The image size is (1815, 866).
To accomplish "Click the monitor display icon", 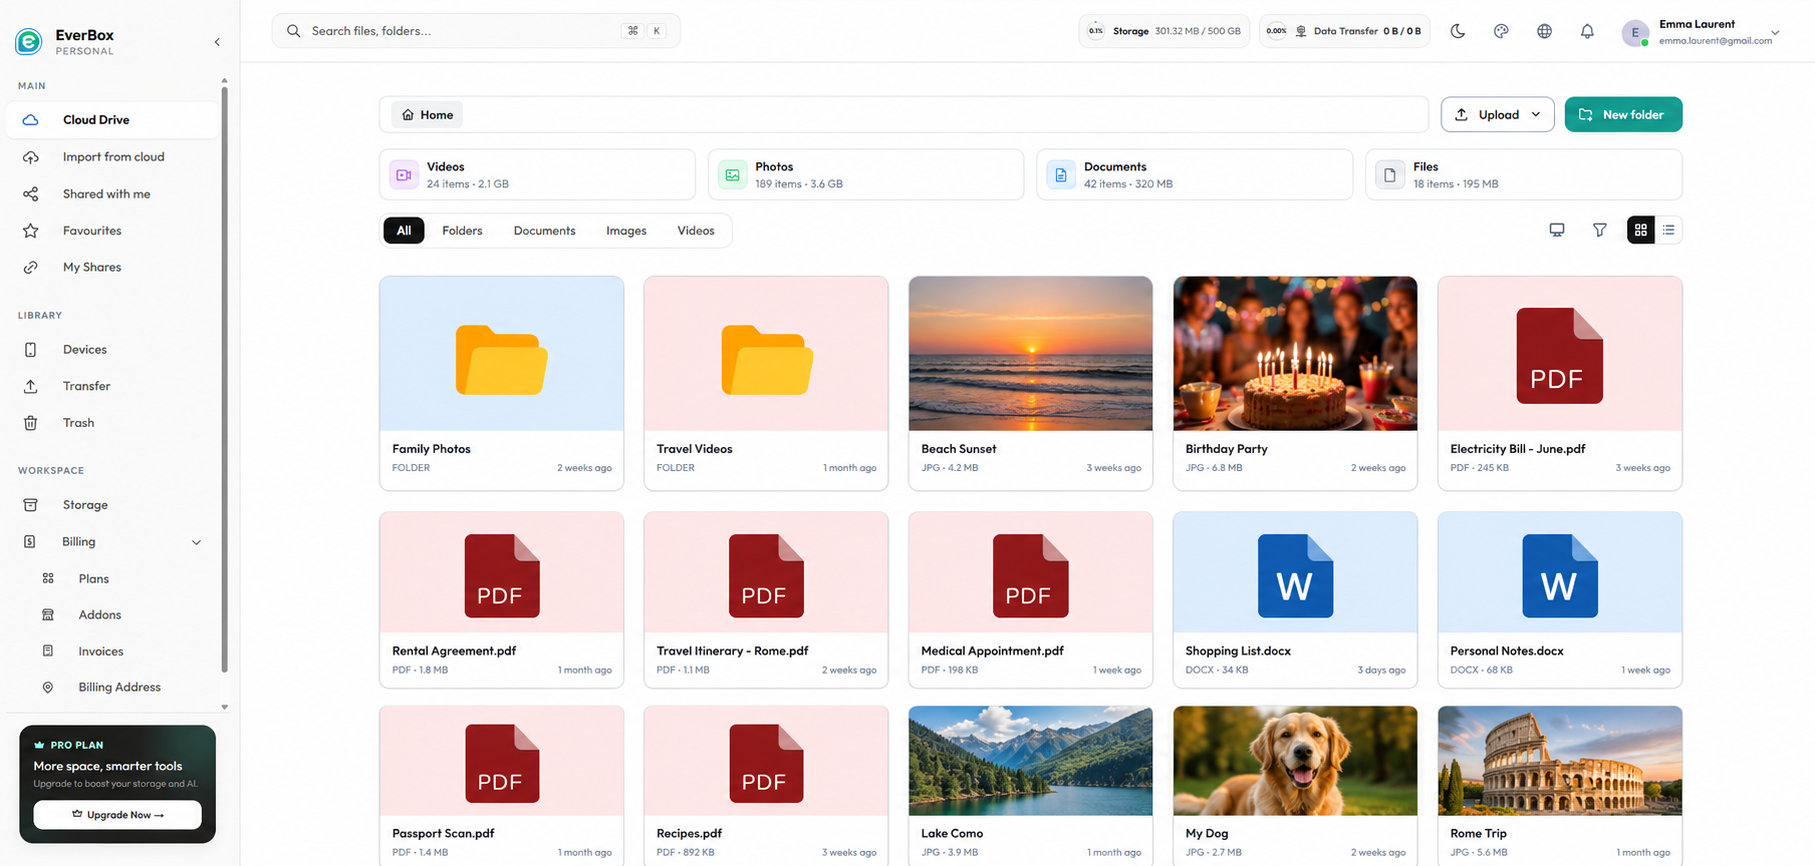I will coord(1557,230).
